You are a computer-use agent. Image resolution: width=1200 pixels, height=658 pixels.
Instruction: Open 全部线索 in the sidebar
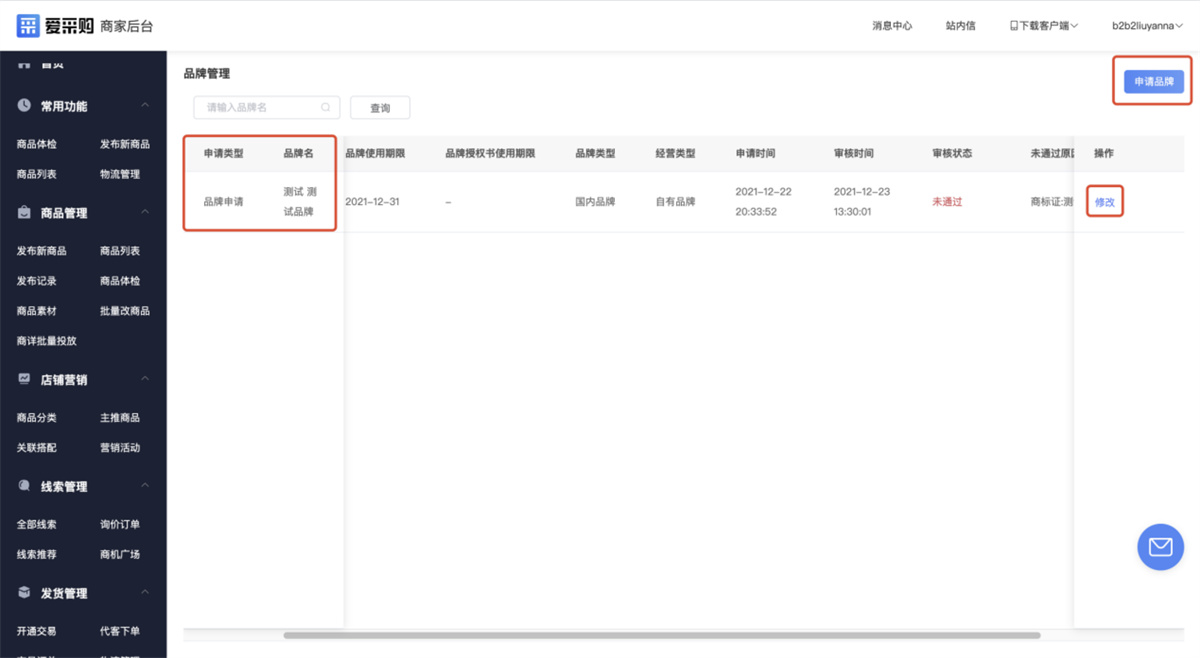[37, 524]
